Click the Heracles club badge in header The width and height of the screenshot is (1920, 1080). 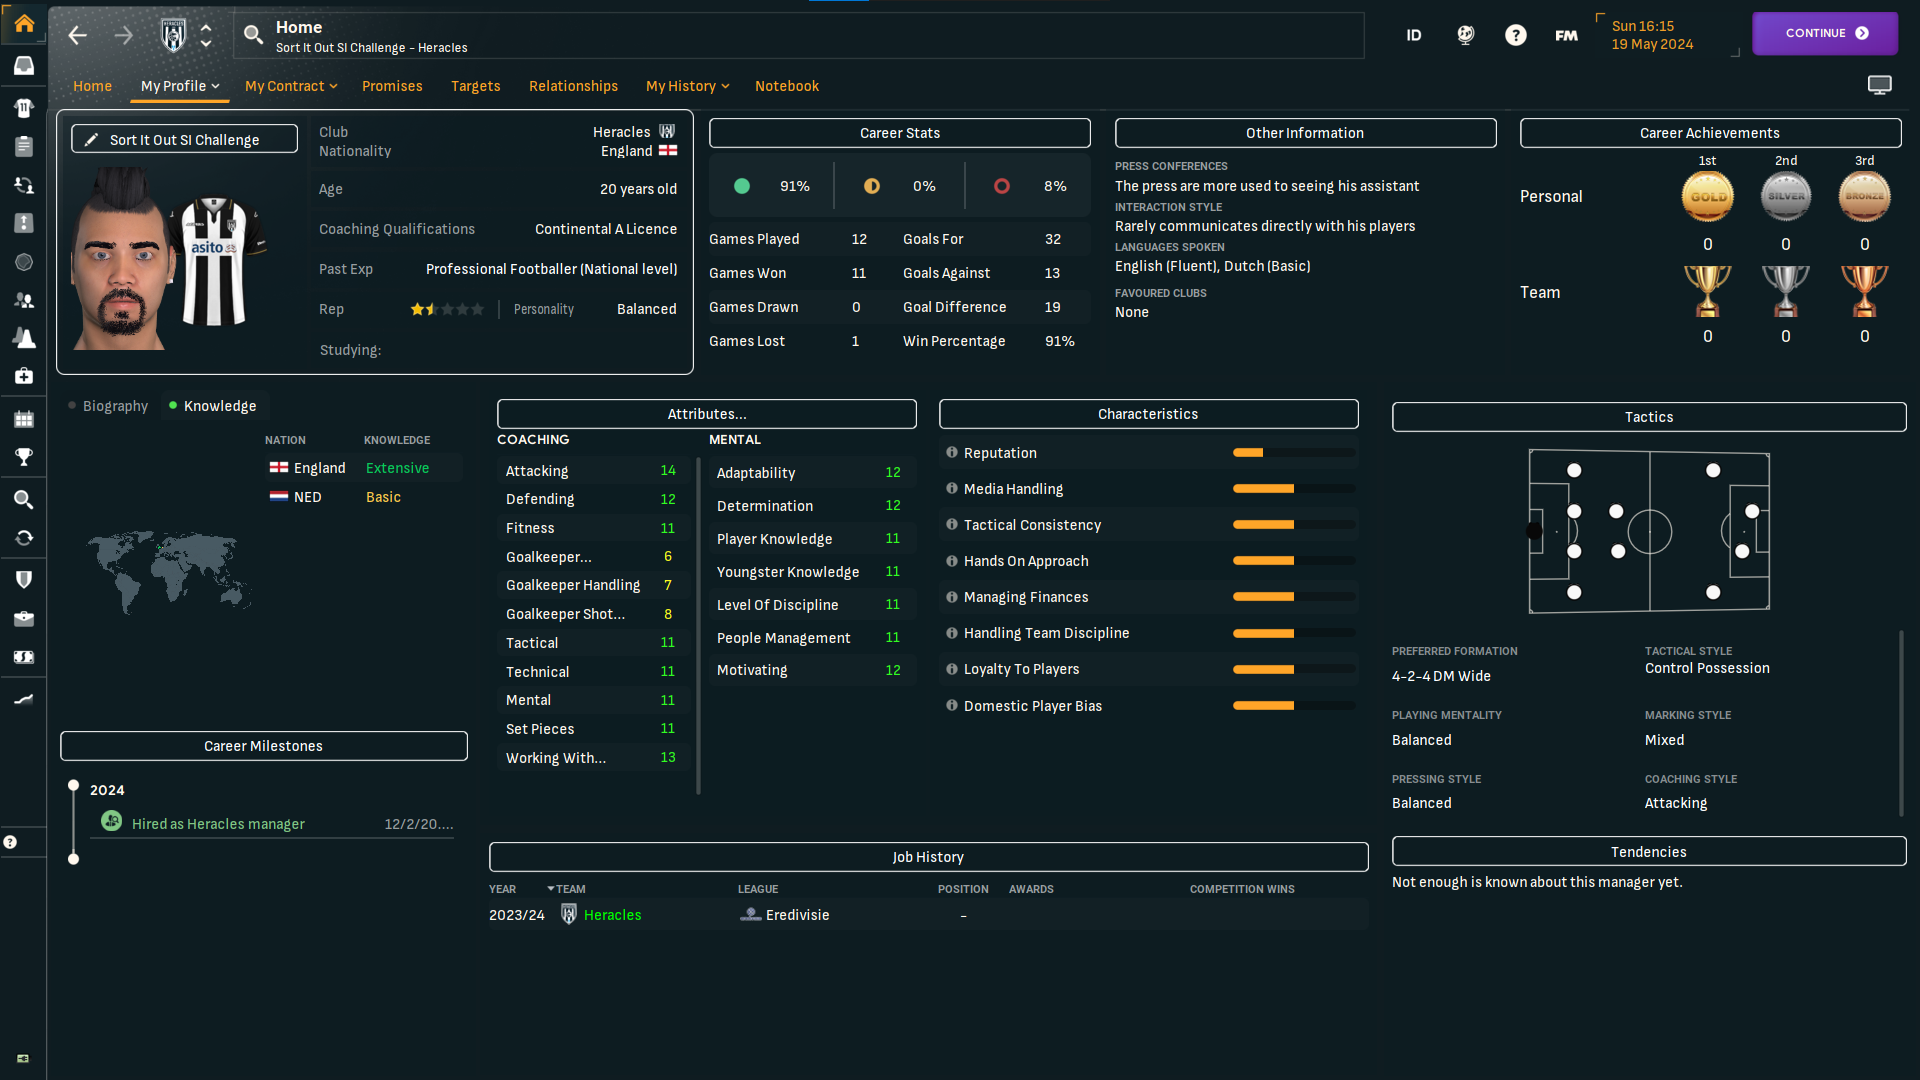[173, 35]
